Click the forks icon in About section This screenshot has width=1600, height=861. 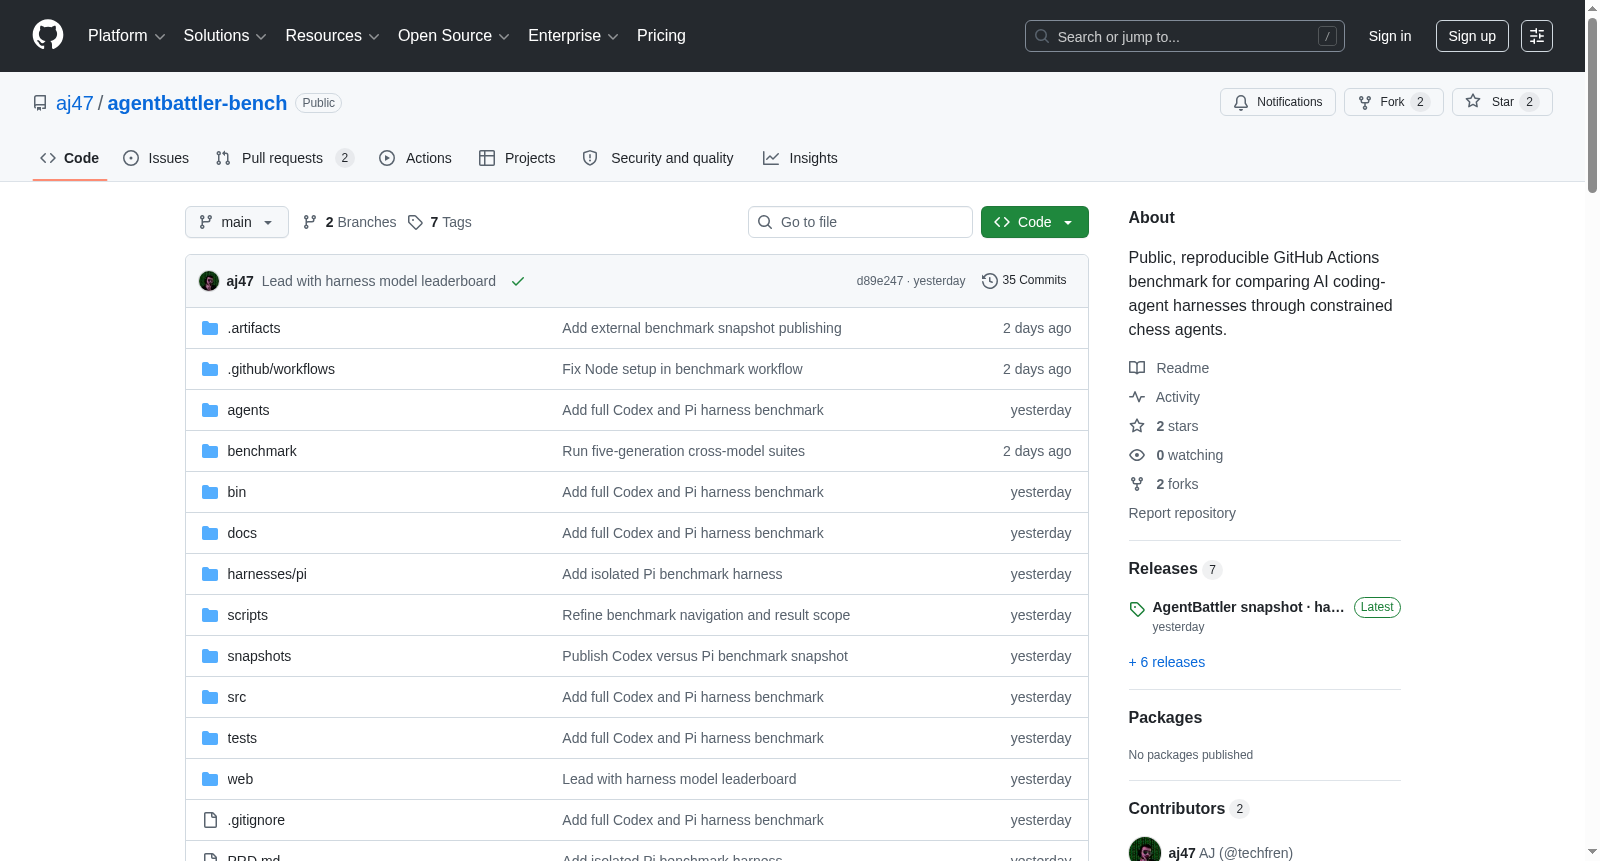1137,484
